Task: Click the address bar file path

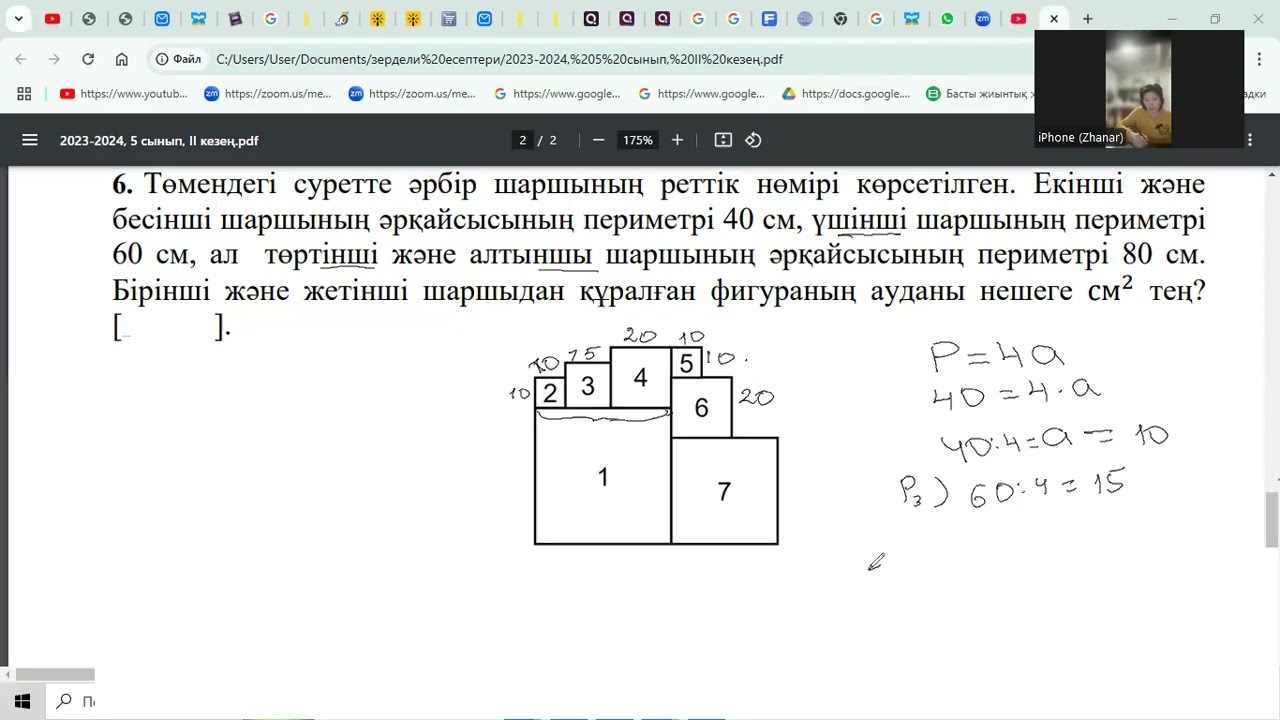Action: [499, 59]
